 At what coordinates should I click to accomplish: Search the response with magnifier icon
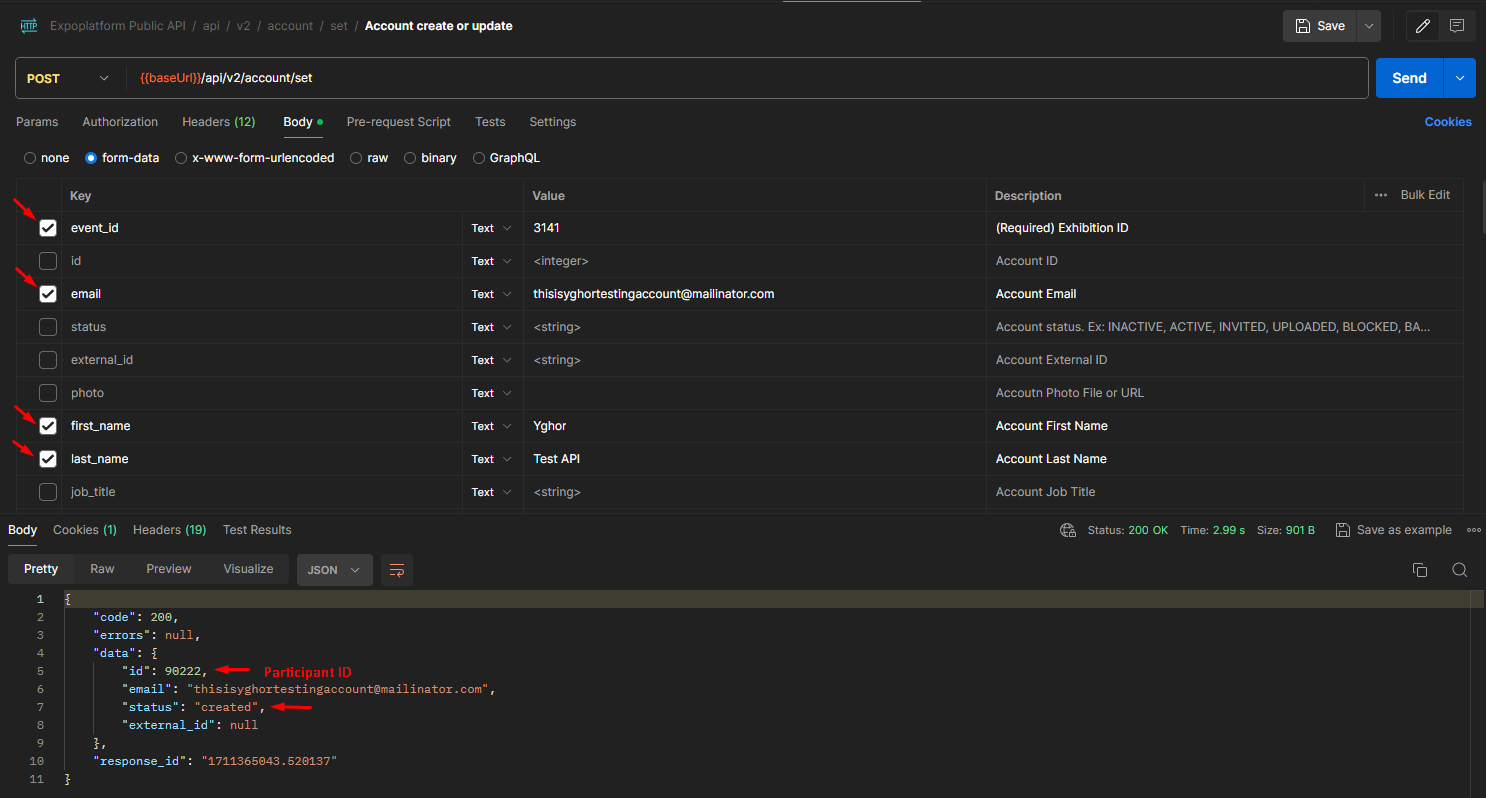point(1459,570)
